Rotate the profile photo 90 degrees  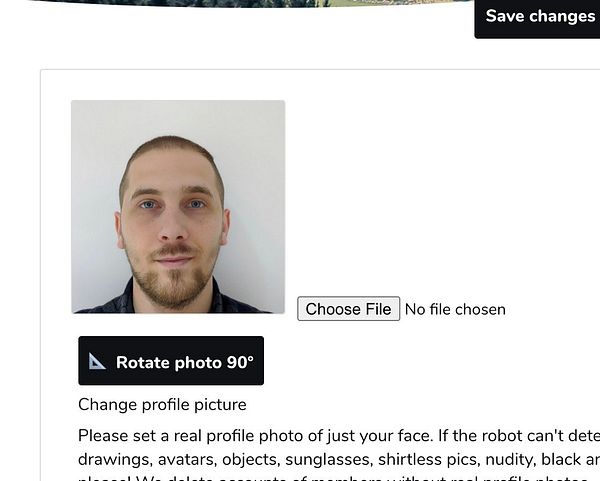171,360
